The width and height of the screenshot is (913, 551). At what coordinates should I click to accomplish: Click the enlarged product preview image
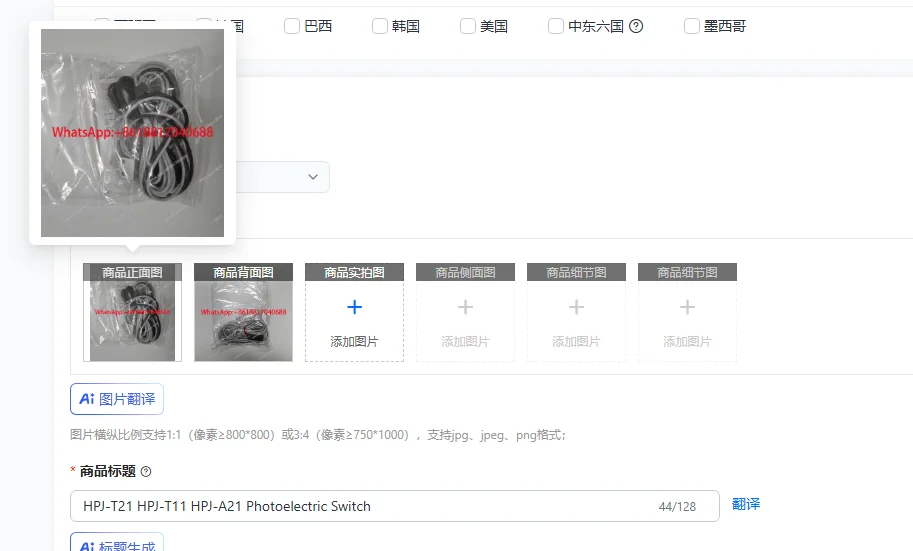coord(132,133)
